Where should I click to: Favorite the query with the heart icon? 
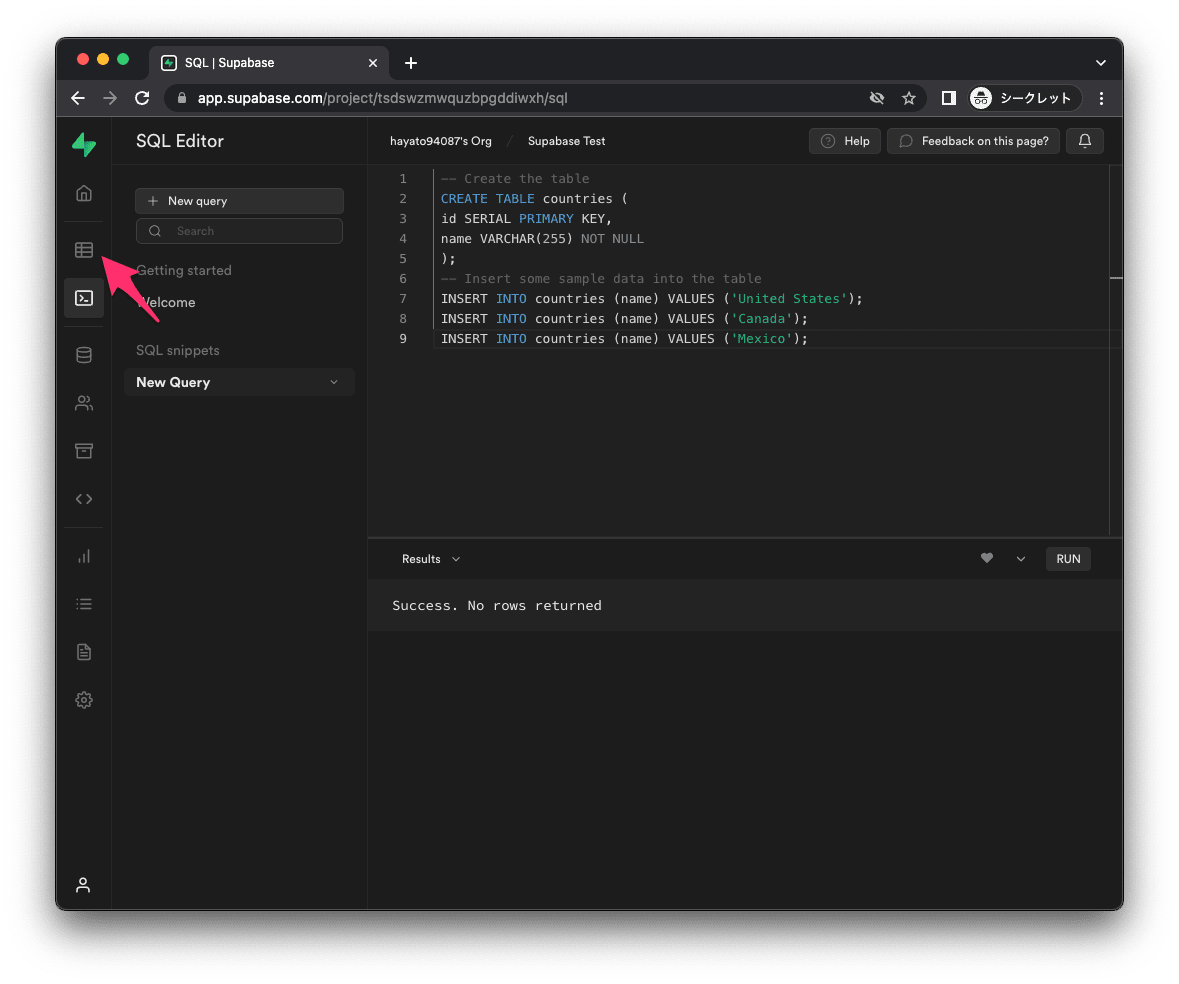pyautogui.click(x=987, y=558)
